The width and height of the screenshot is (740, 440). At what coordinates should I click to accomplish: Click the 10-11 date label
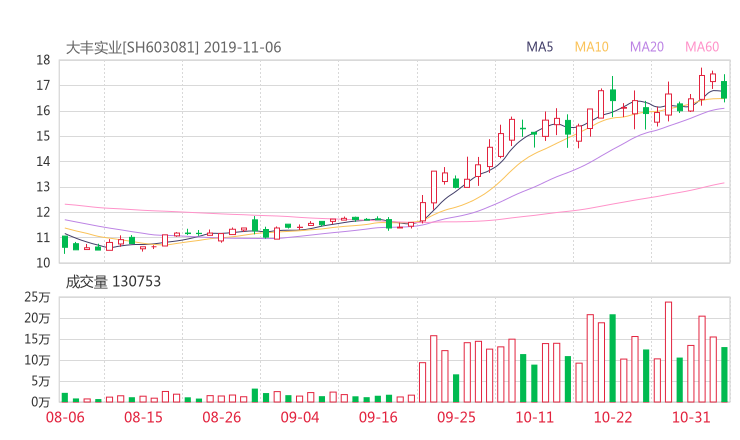[x=534, y=417]
